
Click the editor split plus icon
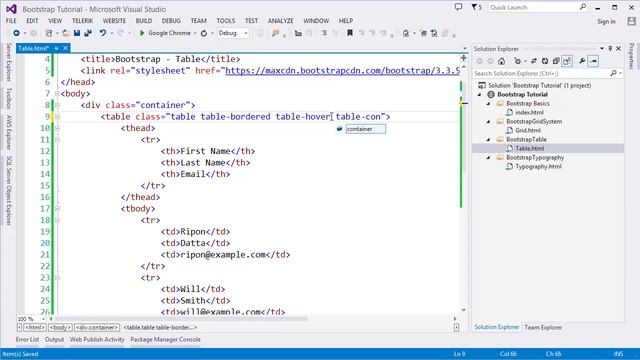(463, 58)
